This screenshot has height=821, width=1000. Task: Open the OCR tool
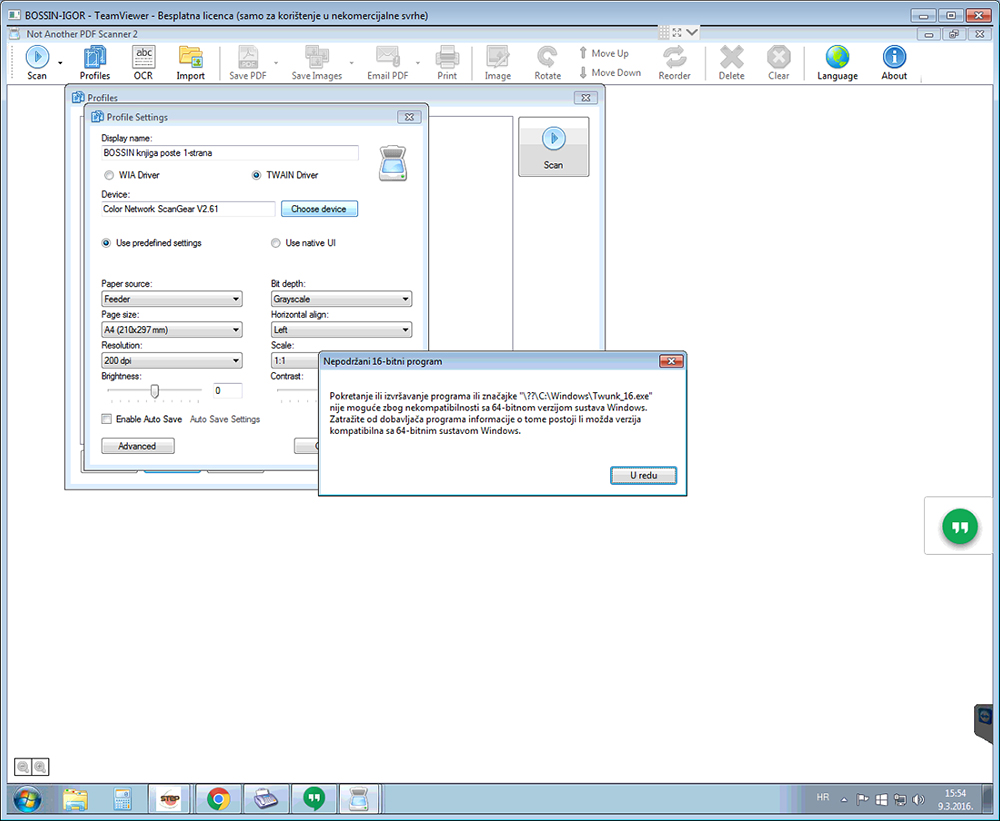[x=144, y=62]
